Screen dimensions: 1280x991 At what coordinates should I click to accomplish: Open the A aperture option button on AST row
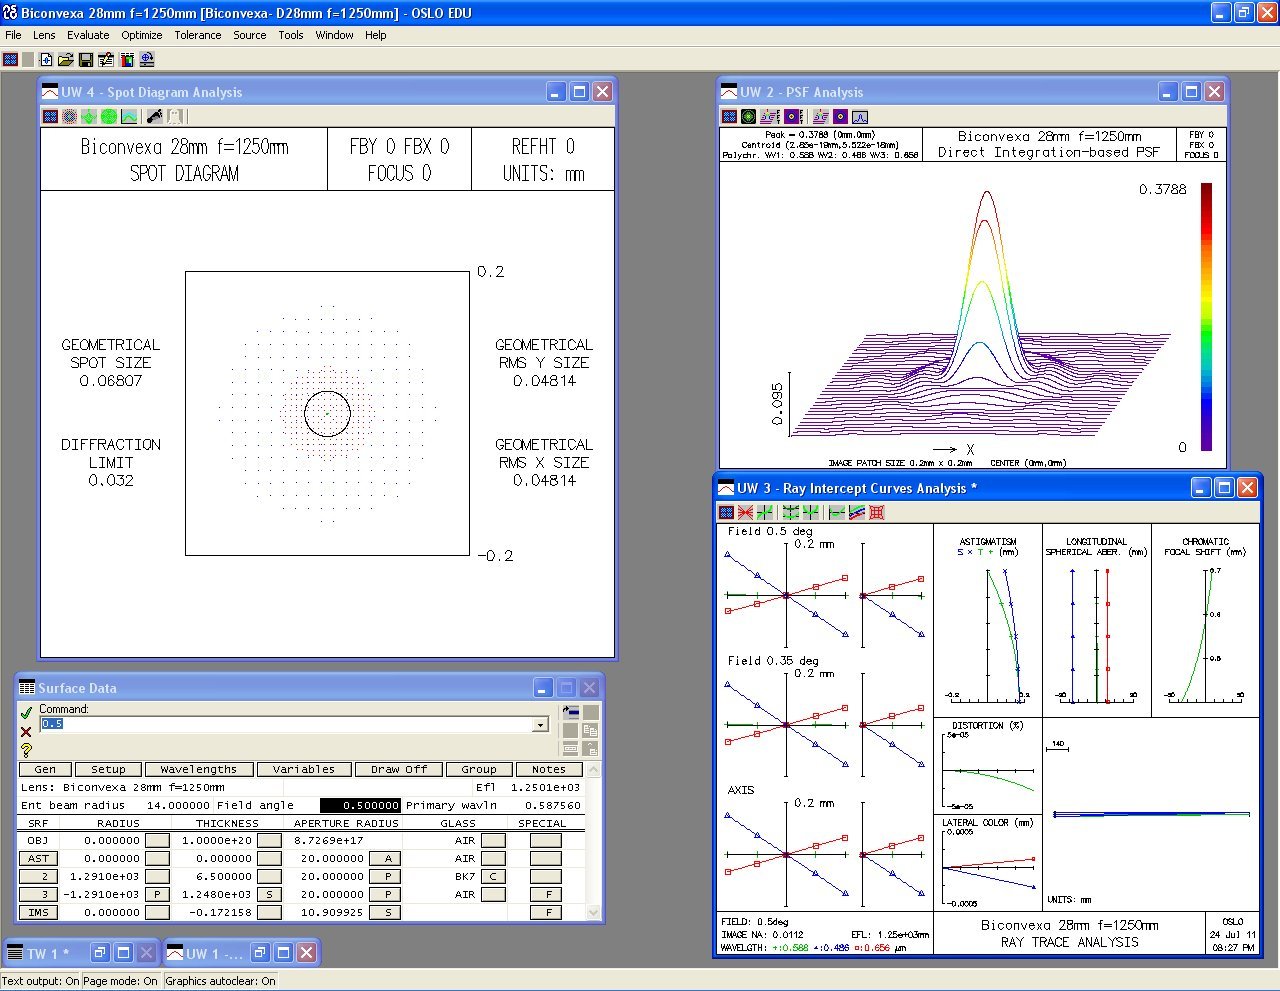(387, 858)
